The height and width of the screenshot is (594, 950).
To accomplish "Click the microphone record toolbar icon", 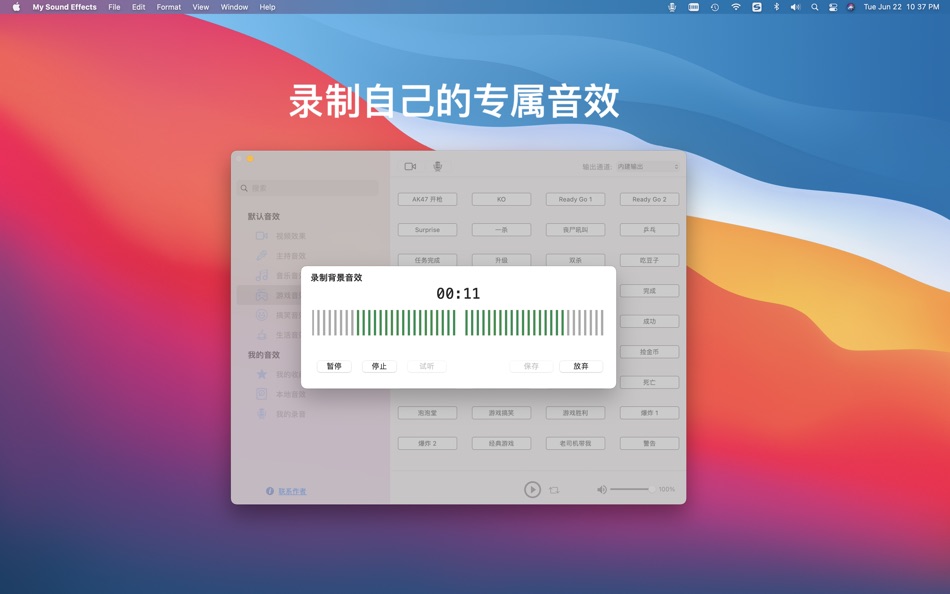I will coord(437,166).
